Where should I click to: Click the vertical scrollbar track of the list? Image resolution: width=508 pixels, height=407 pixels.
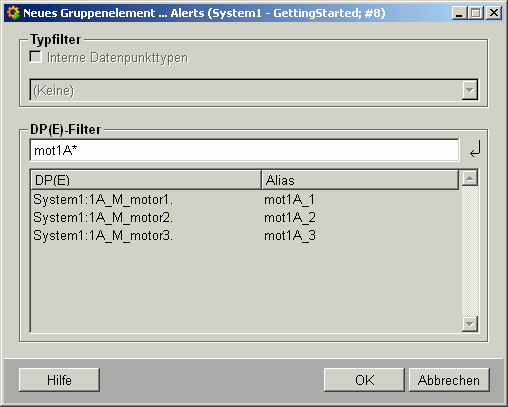(x=470, y=251)
